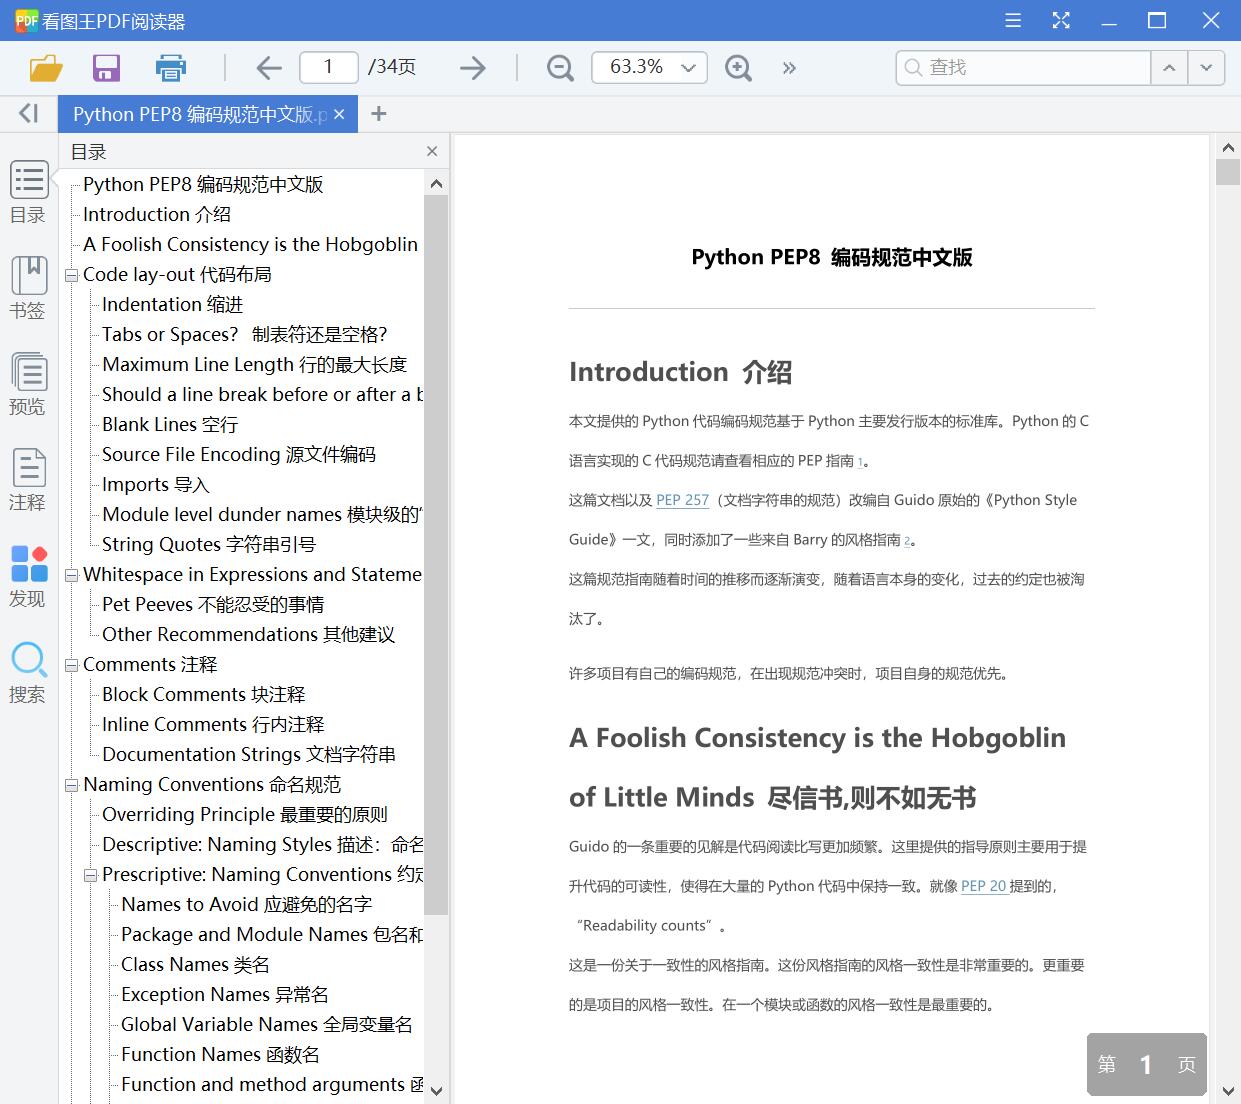Image resolution: width=1241 pixels, height=1104 pixels.
Task: Click the PEP 20 link in the document
Action: point(983,886)
